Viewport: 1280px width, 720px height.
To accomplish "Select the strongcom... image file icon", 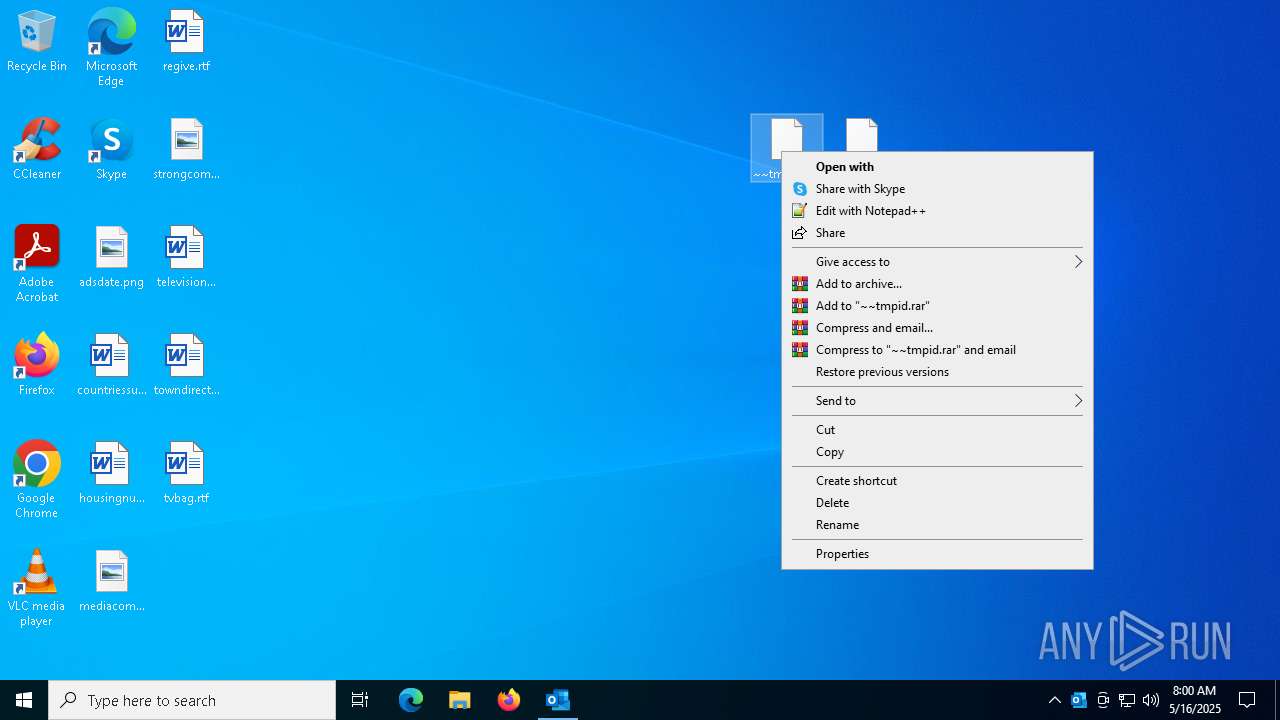I will click(x=186, y=150).
